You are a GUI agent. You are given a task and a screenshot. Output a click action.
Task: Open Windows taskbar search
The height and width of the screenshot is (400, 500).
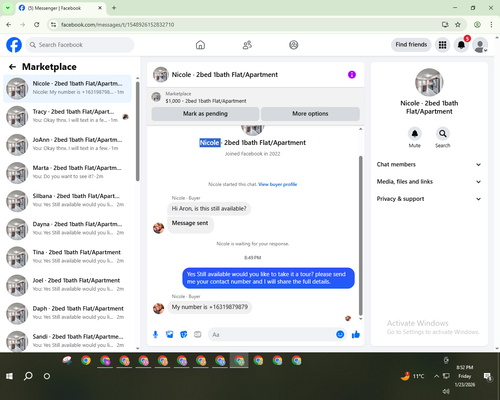[x=28, y=376]
